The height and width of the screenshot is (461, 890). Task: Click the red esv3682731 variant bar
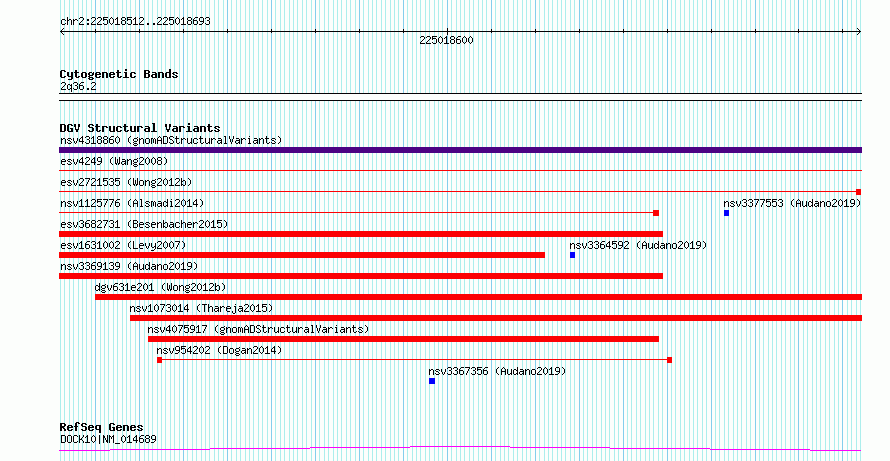[361, 234]
